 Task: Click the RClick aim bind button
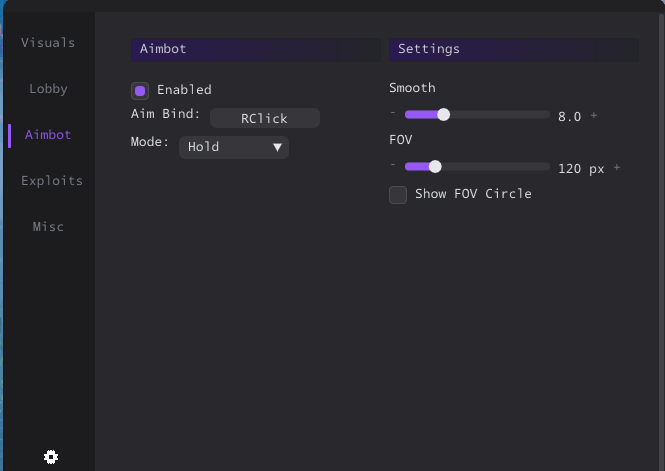[x=265, y=118]
